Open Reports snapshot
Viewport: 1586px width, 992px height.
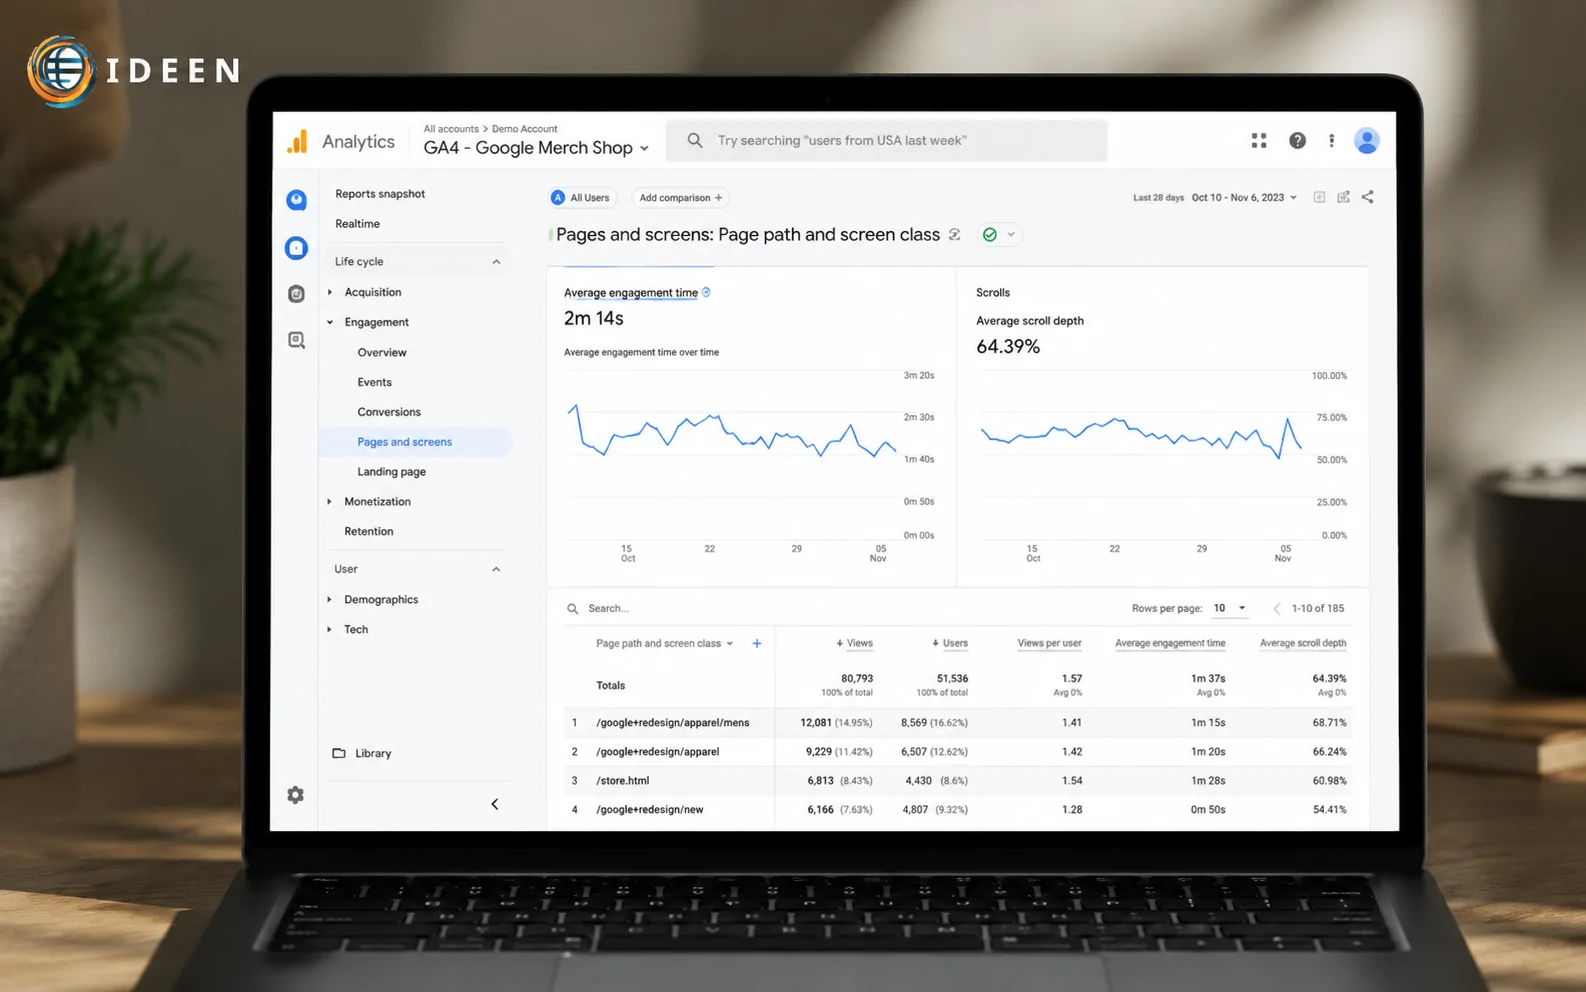(380, 194)
